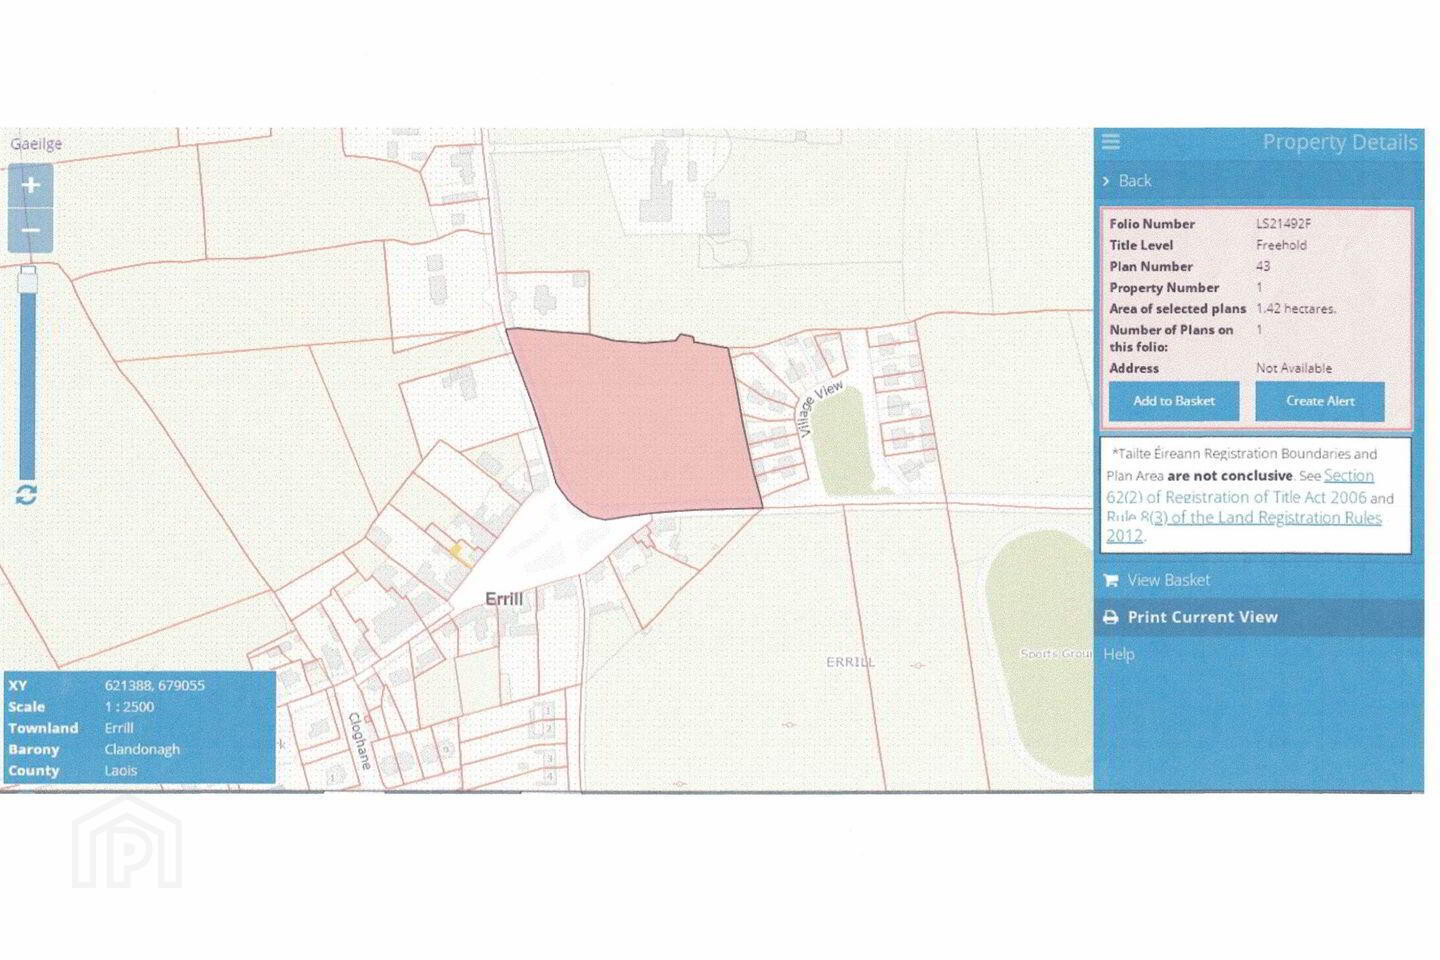Click the Barony value Clandonagh

142,749
